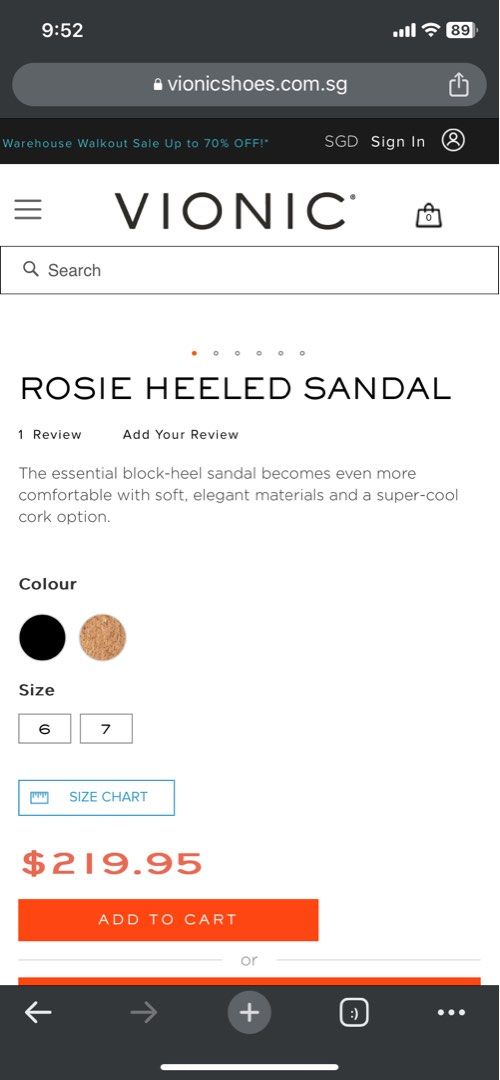Open the shopping bag cart
Viewport: 500px width, 1080px height.
coord(428,216)
